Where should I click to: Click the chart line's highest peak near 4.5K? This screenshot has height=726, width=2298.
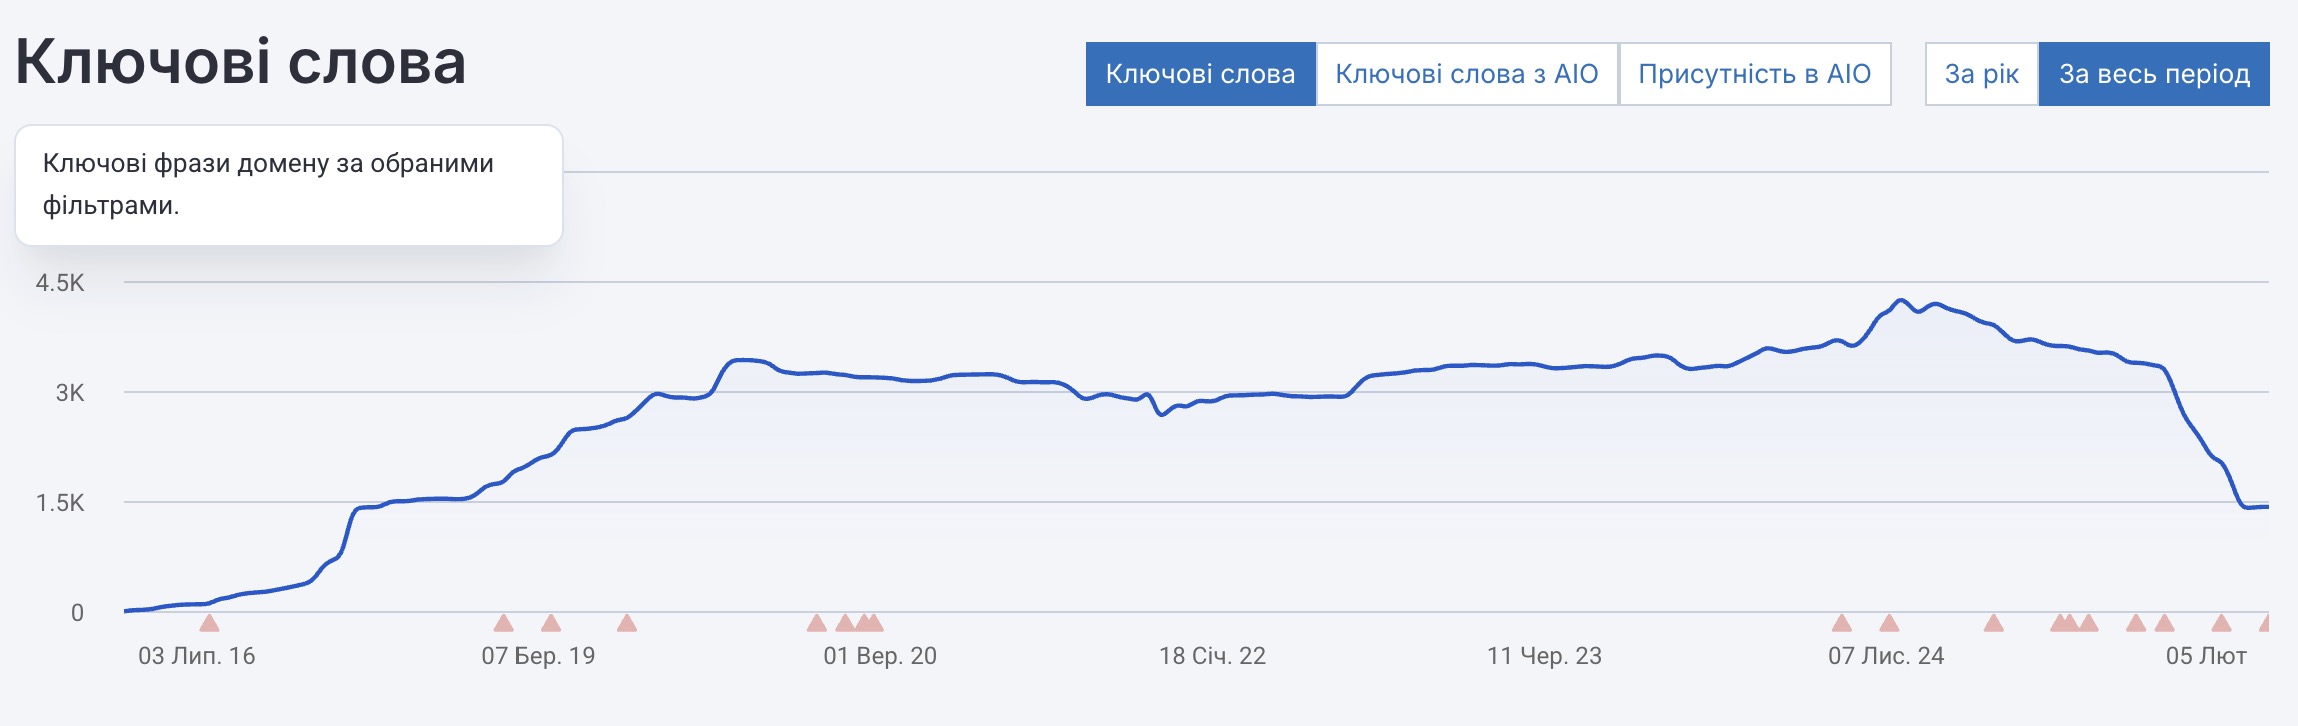(1901, 300)
